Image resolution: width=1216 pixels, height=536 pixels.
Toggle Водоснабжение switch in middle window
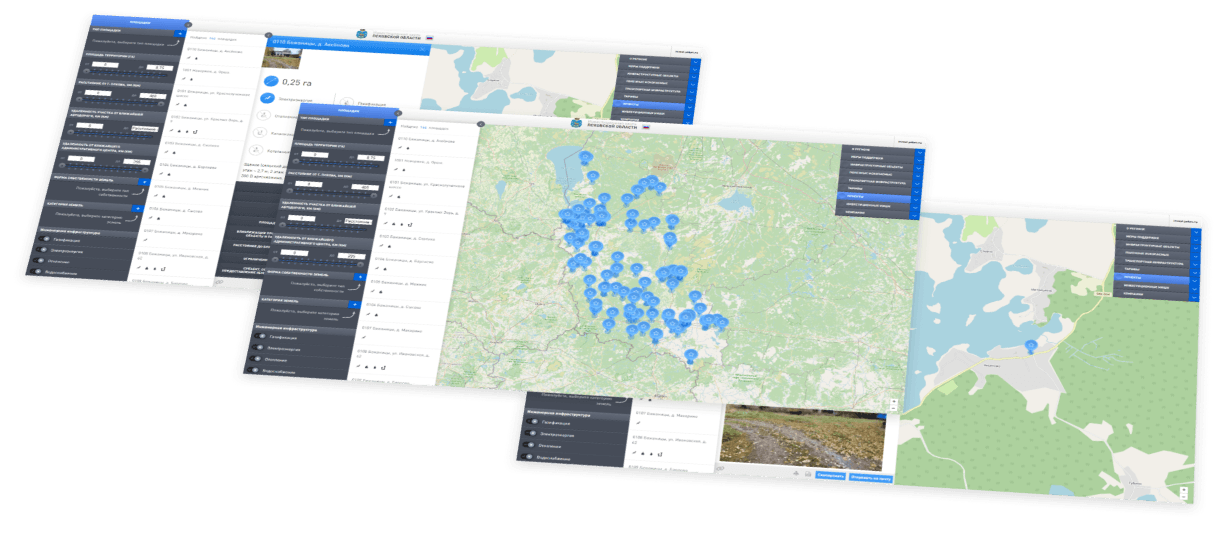[251, 369]
